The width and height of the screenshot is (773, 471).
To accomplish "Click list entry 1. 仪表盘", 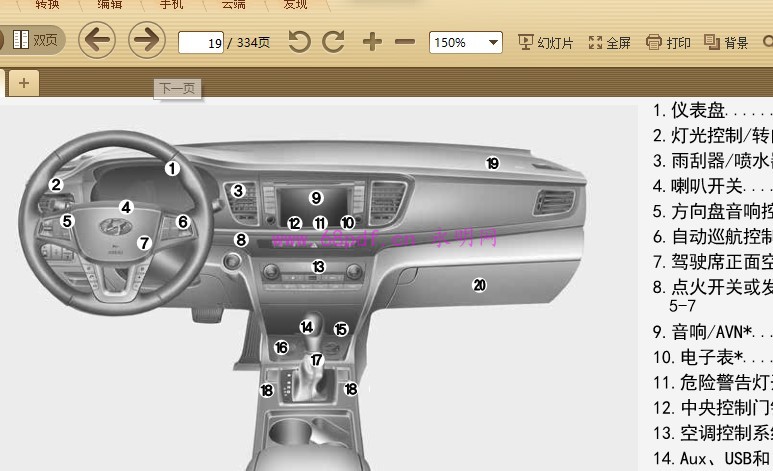I will [713, 110].
